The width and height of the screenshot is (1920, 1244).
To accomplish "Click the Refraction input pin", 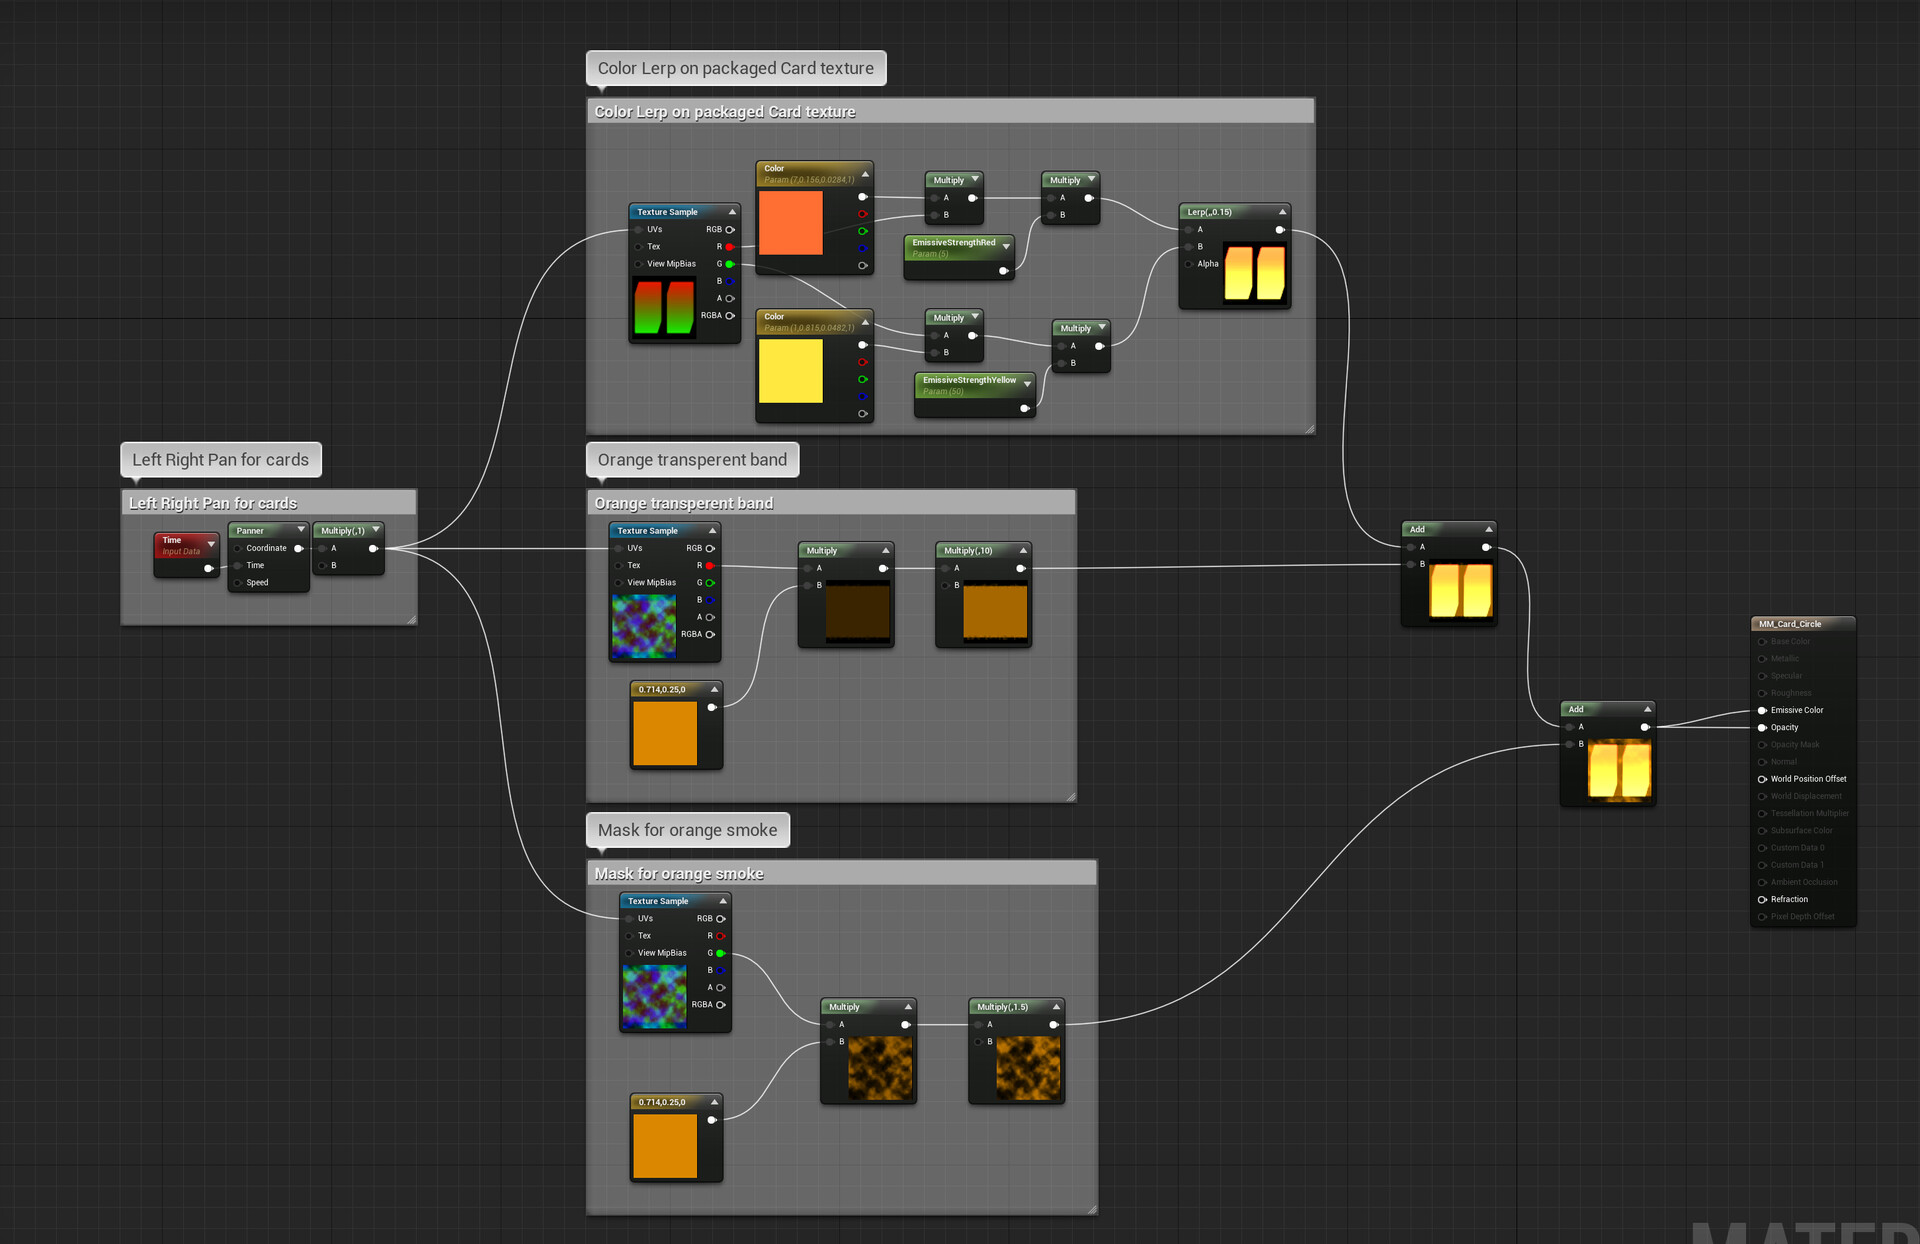I will [x=1762, y=899].
